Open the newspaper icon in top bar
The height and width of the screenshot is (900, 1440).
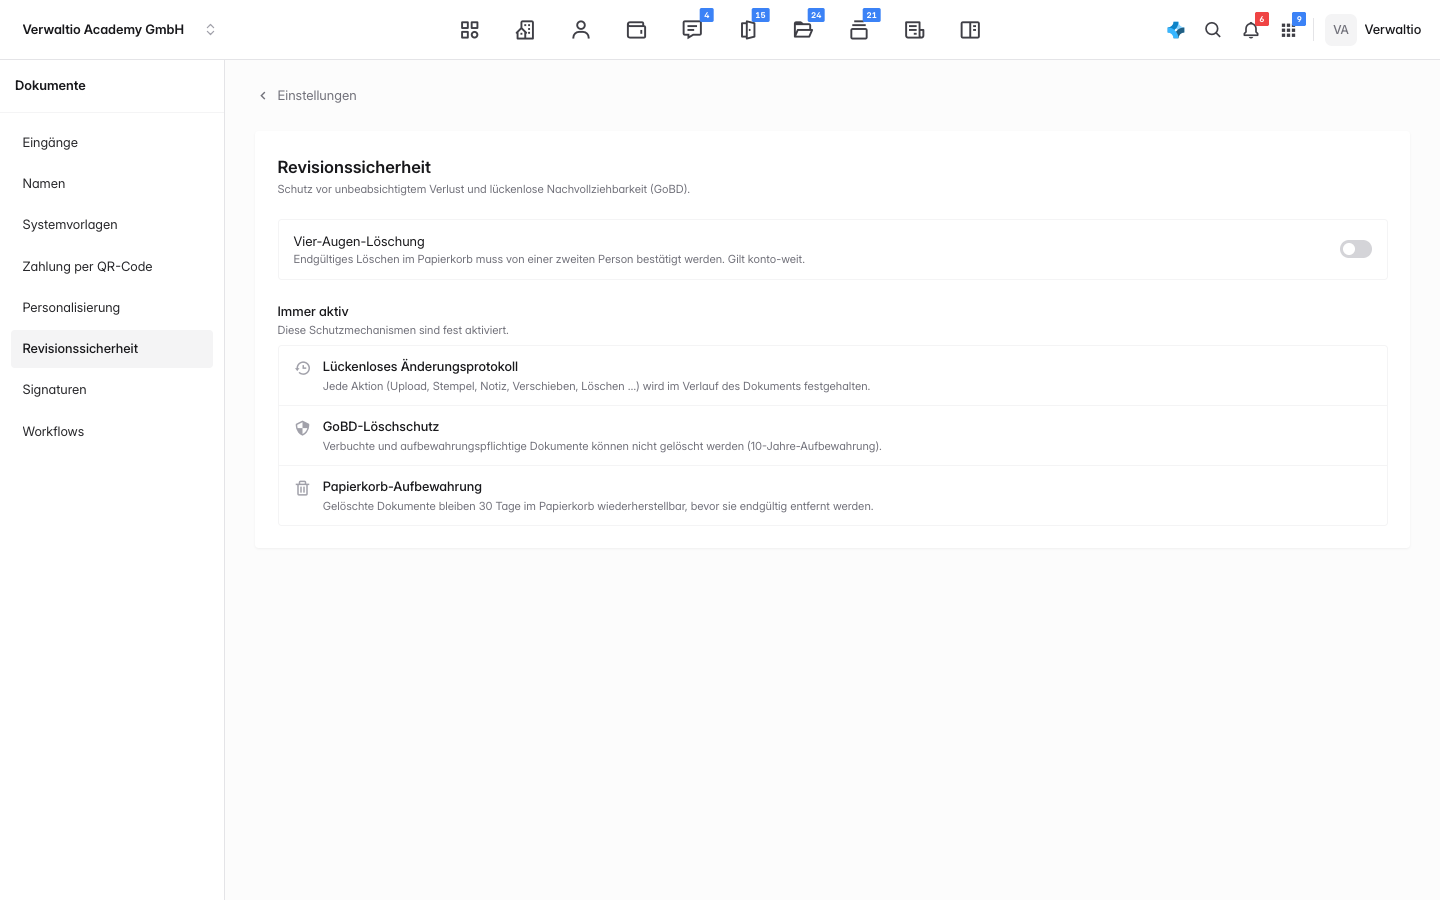click(x=914, y=30)
